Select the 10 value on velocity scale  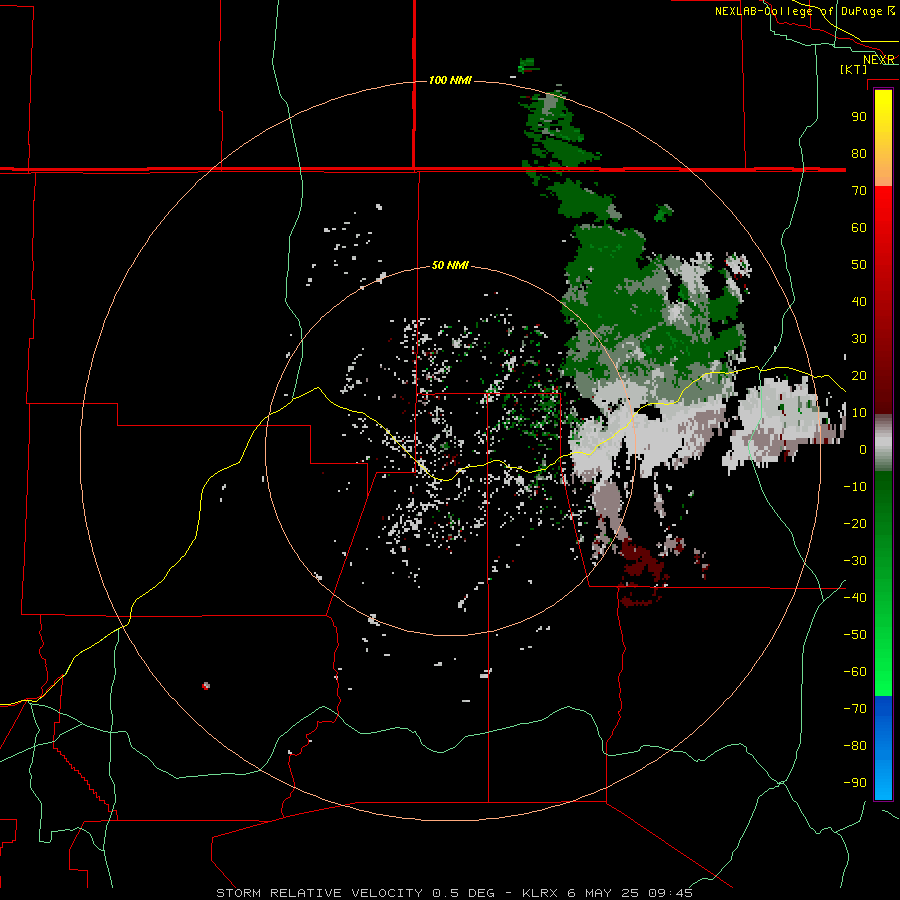(x=859, y=413)
